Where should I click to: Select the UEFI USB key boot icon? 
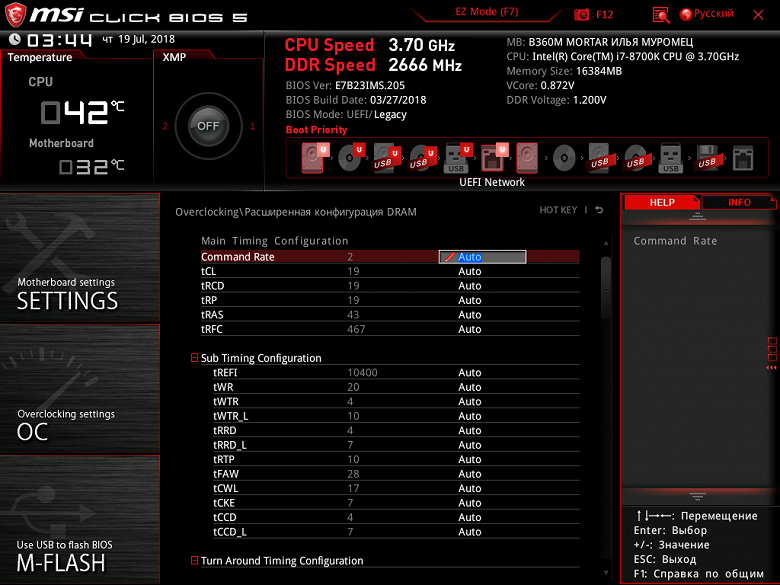[458, 158]
